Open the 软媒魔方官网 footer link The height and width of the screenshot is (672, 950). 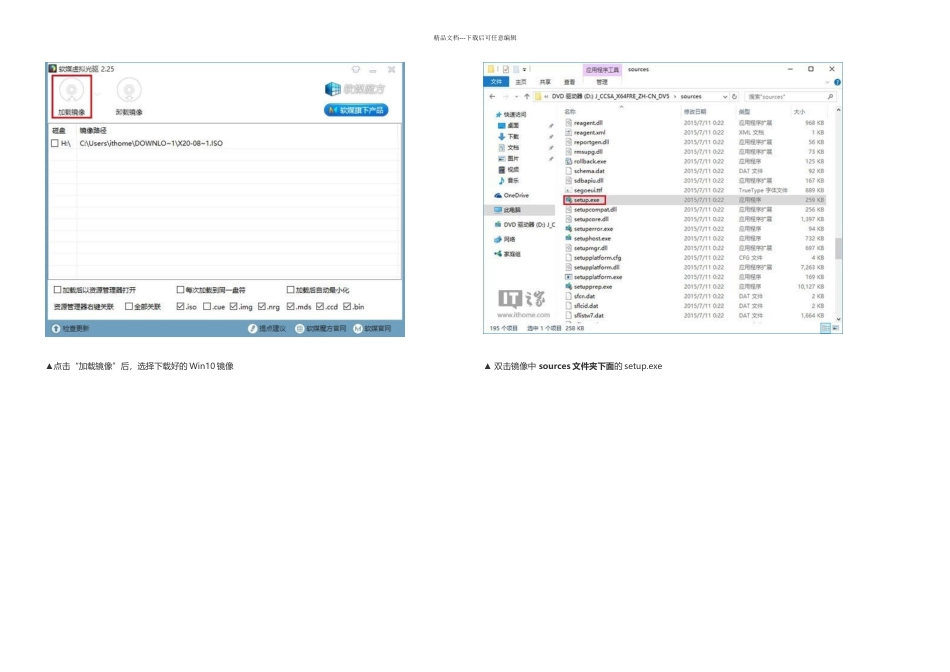321,328
